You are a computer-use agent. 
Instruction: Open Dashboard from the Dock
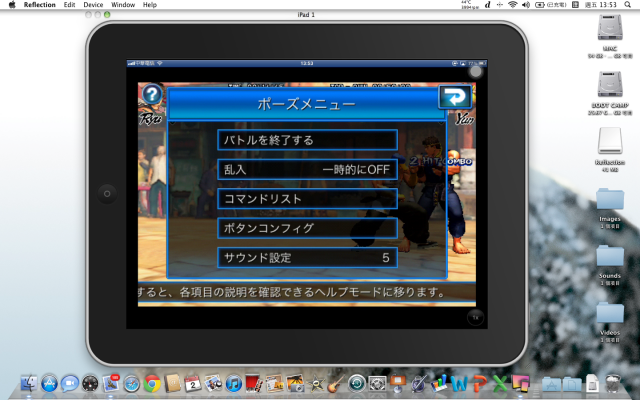click(90, 384)
